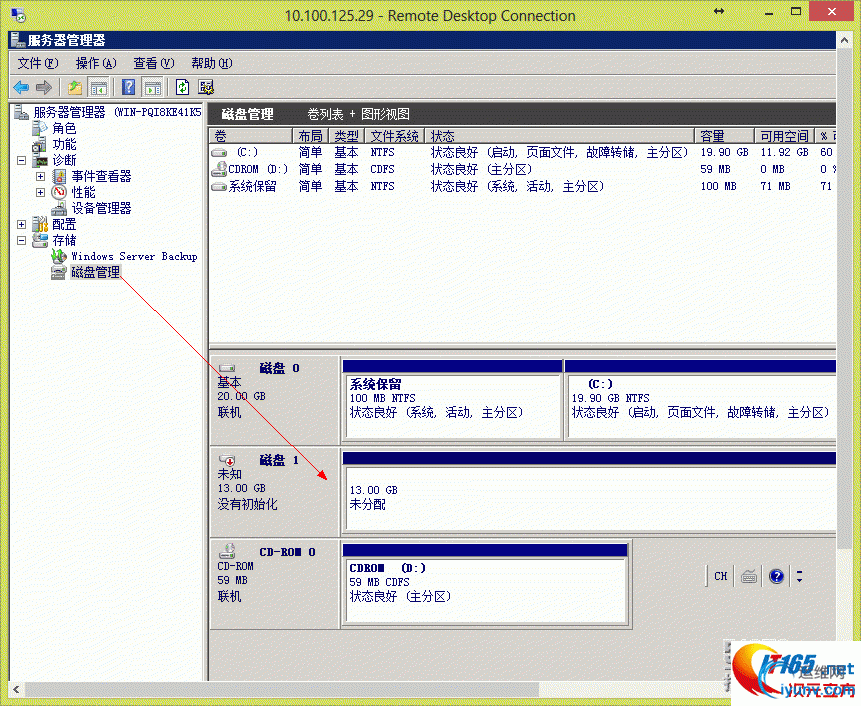Click the 事件查看器 icon in tree
The height and width of the screenshot is (706, 861).
pos(59,176)
